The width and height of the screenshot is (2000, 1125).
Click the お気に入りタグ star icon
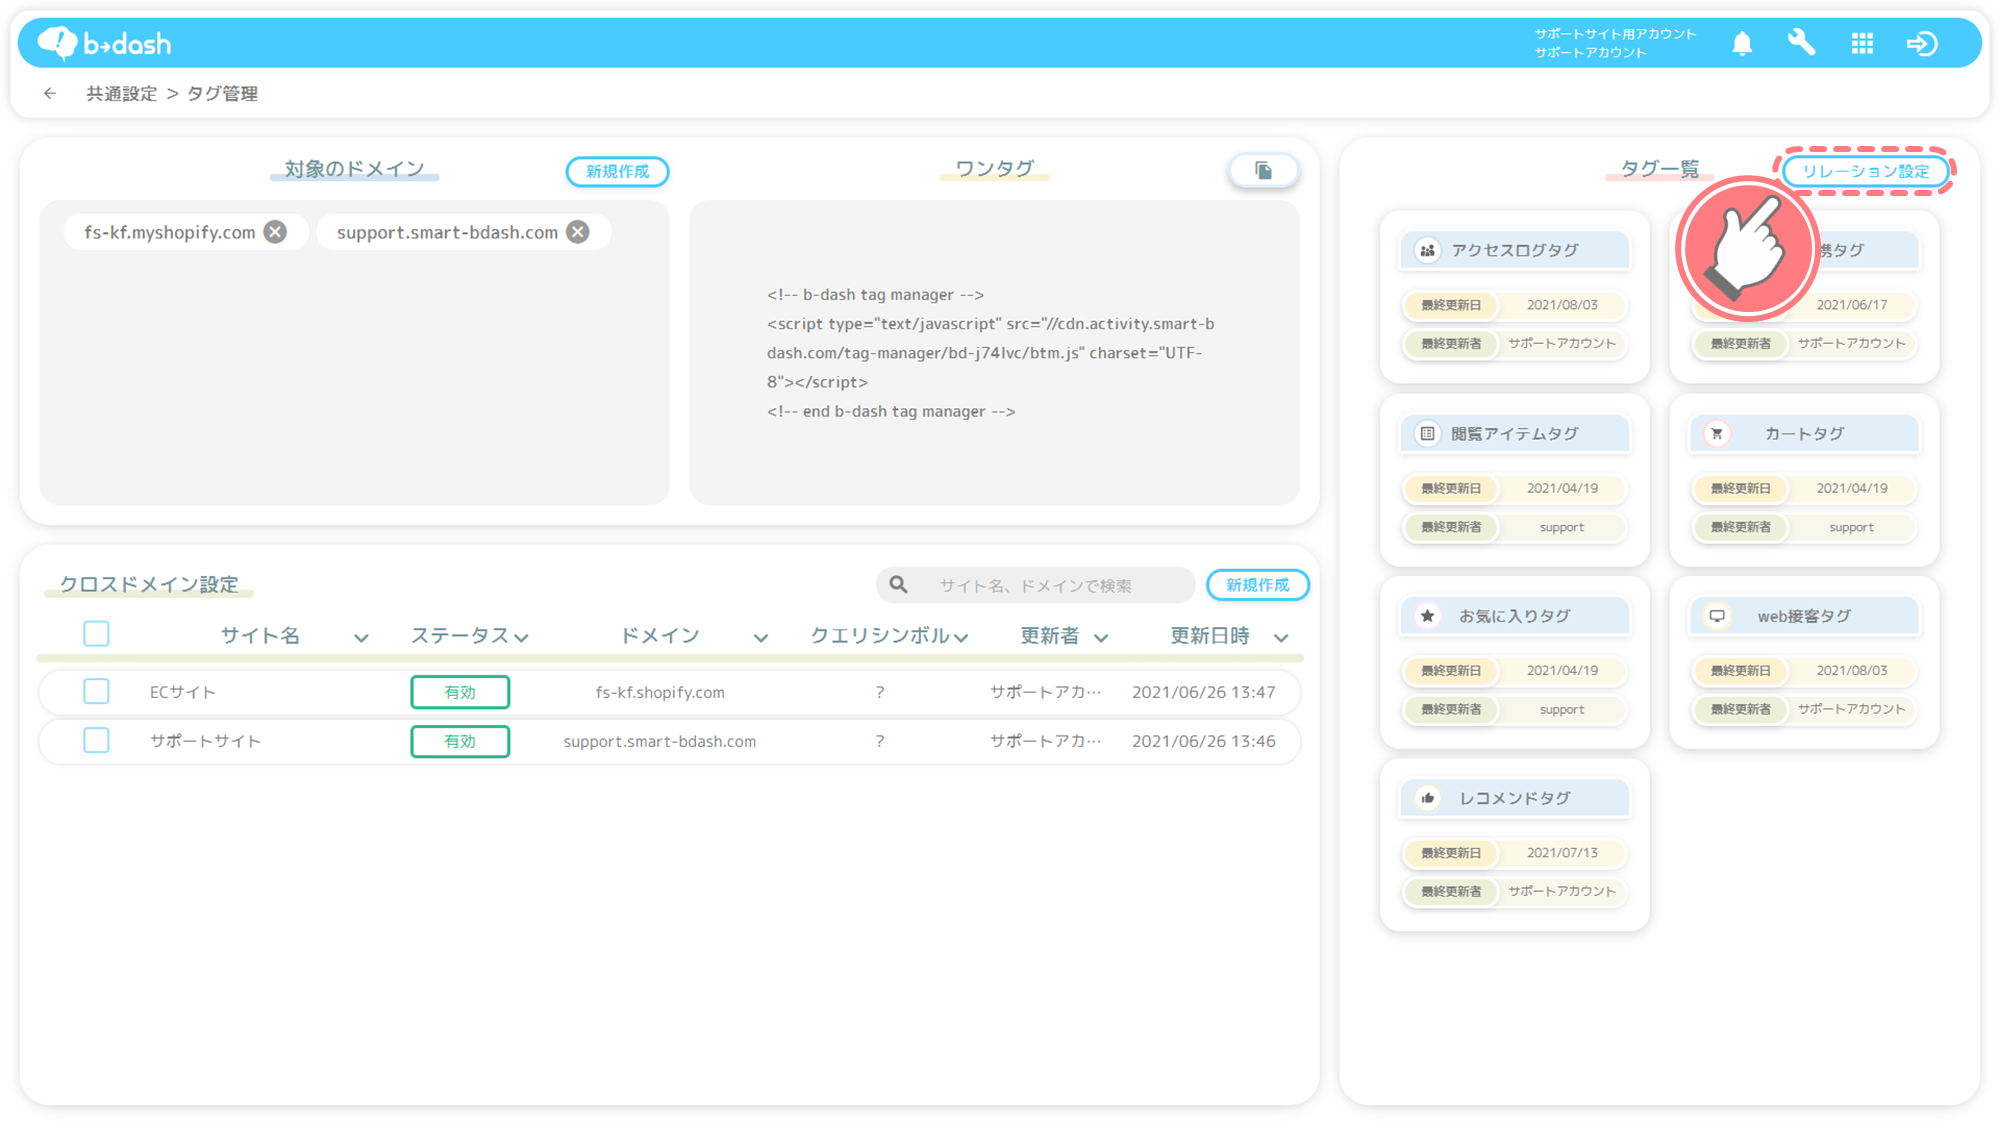1427,616
